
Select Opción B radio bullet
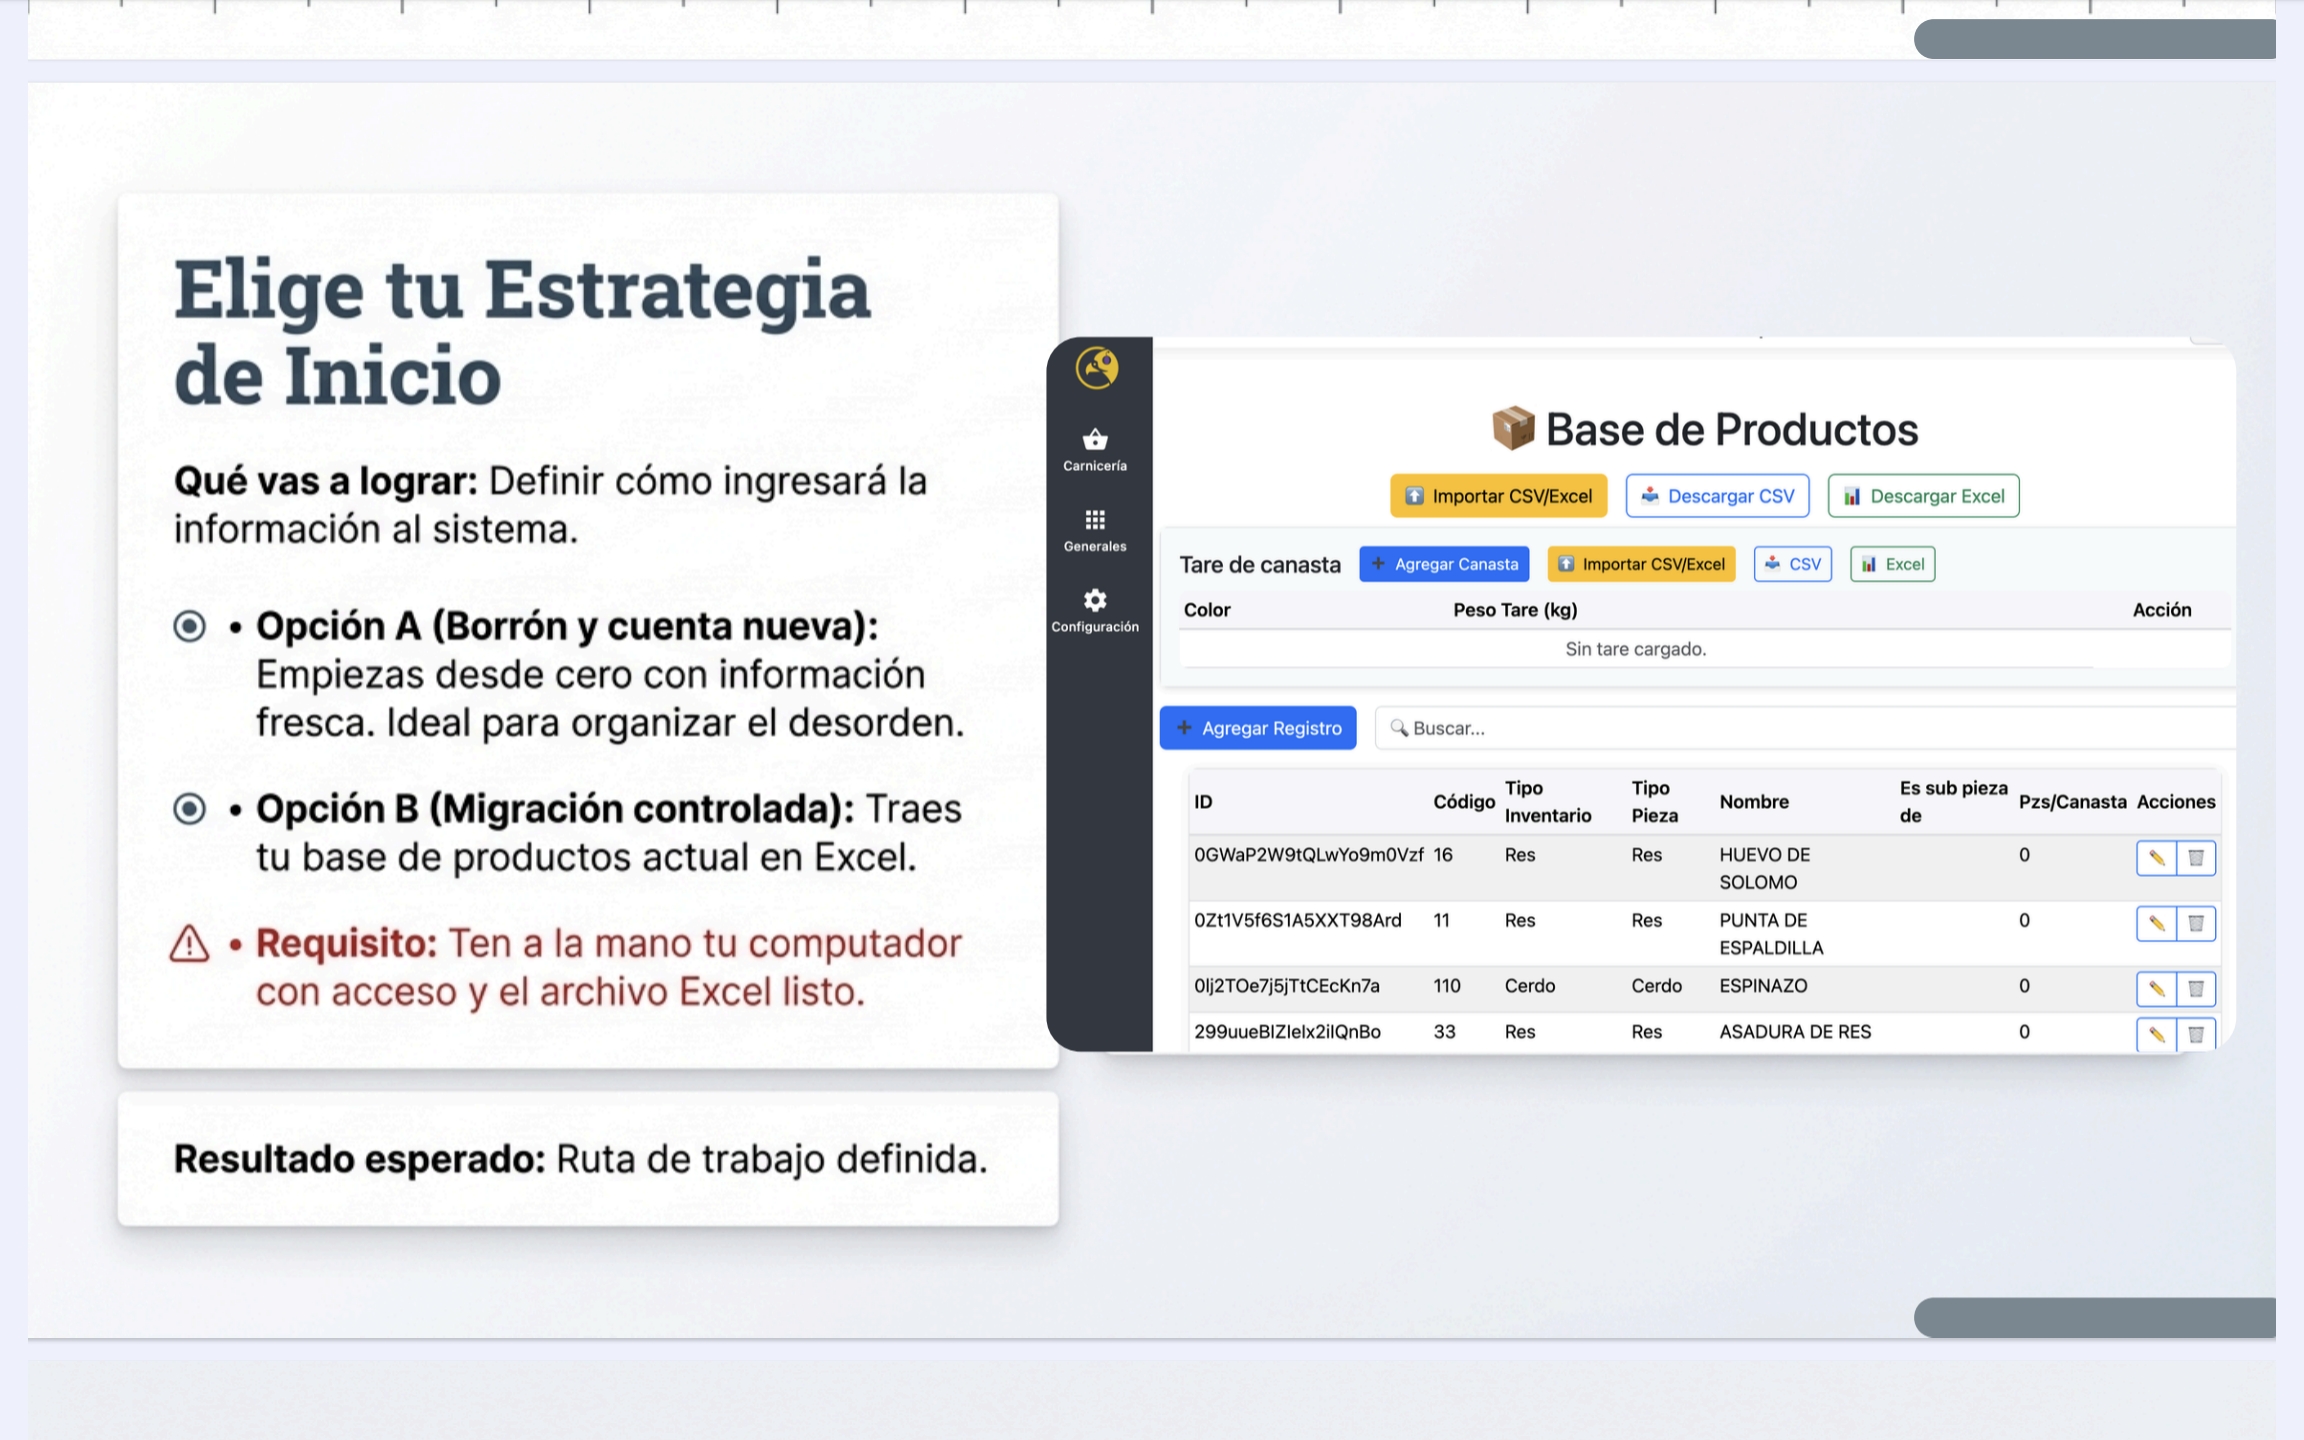pyautogui.click(x=189, y=808)
